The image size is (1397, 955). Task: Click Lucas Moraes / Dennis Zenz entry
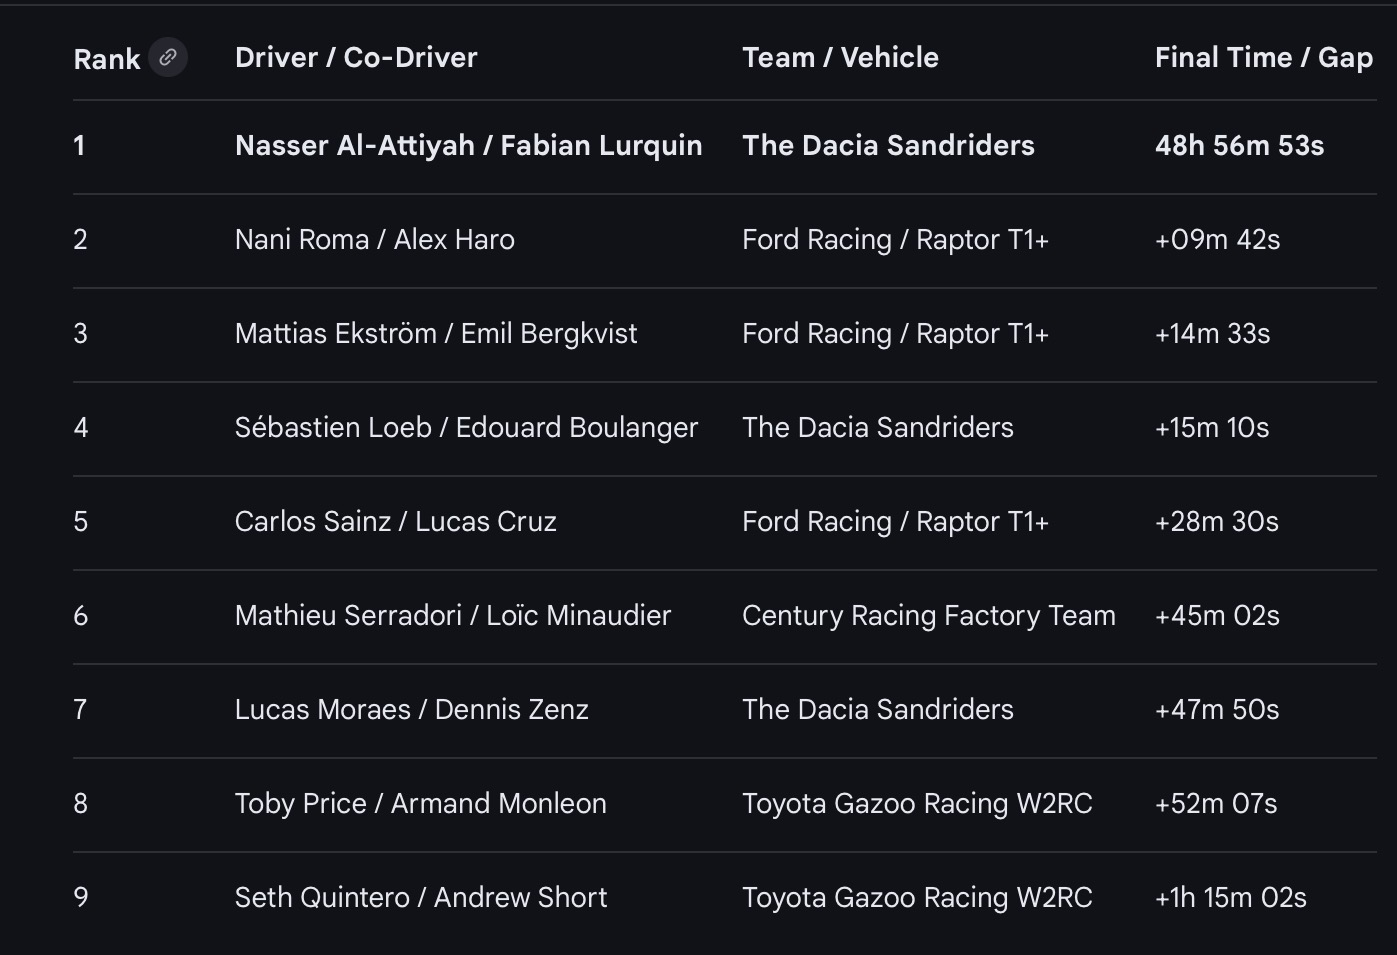pyautogui.click(x=411, y=709)
